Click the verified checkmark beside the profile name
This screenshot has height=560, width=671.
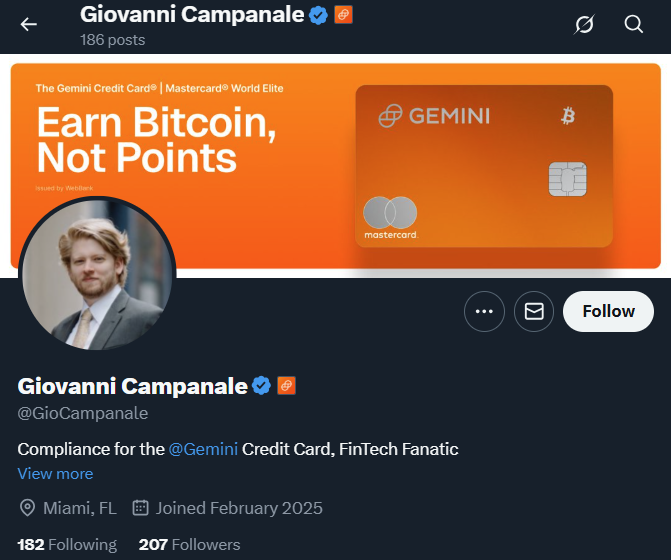coord(262,386)
